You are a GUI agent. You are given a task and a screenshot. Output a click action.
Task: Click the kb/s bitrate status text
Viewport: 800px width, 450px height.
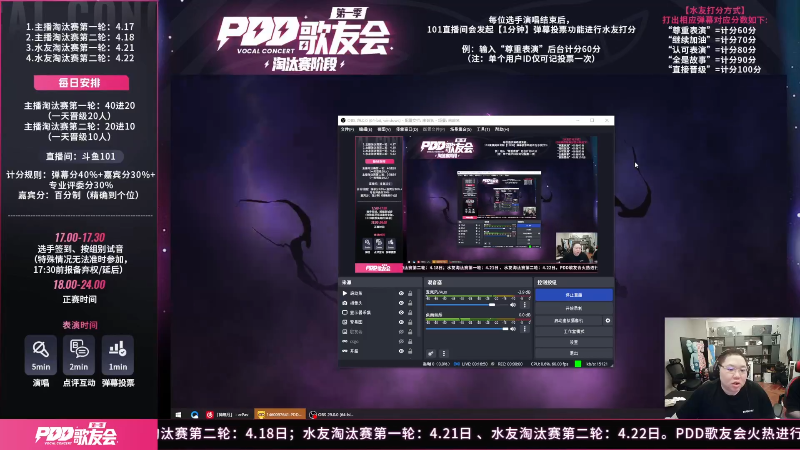point(597,364)
